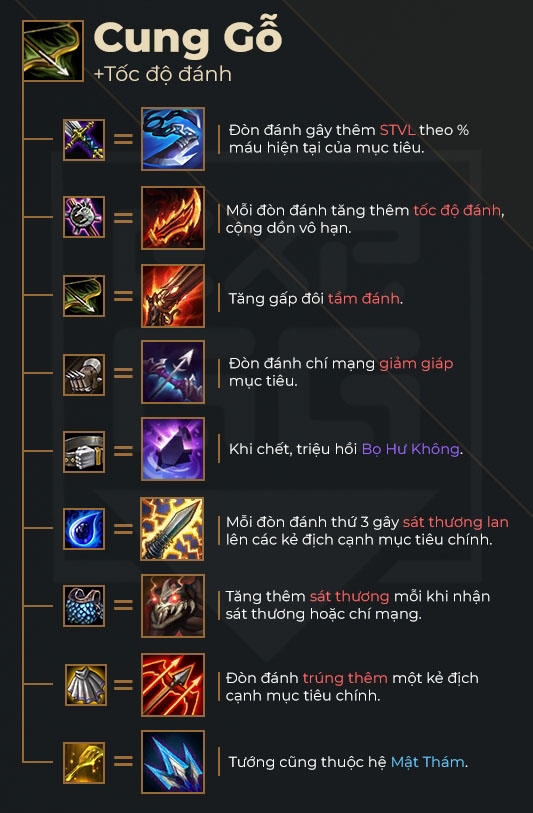
Task: Select the sword component icon in first row
Action: (84, 139)
